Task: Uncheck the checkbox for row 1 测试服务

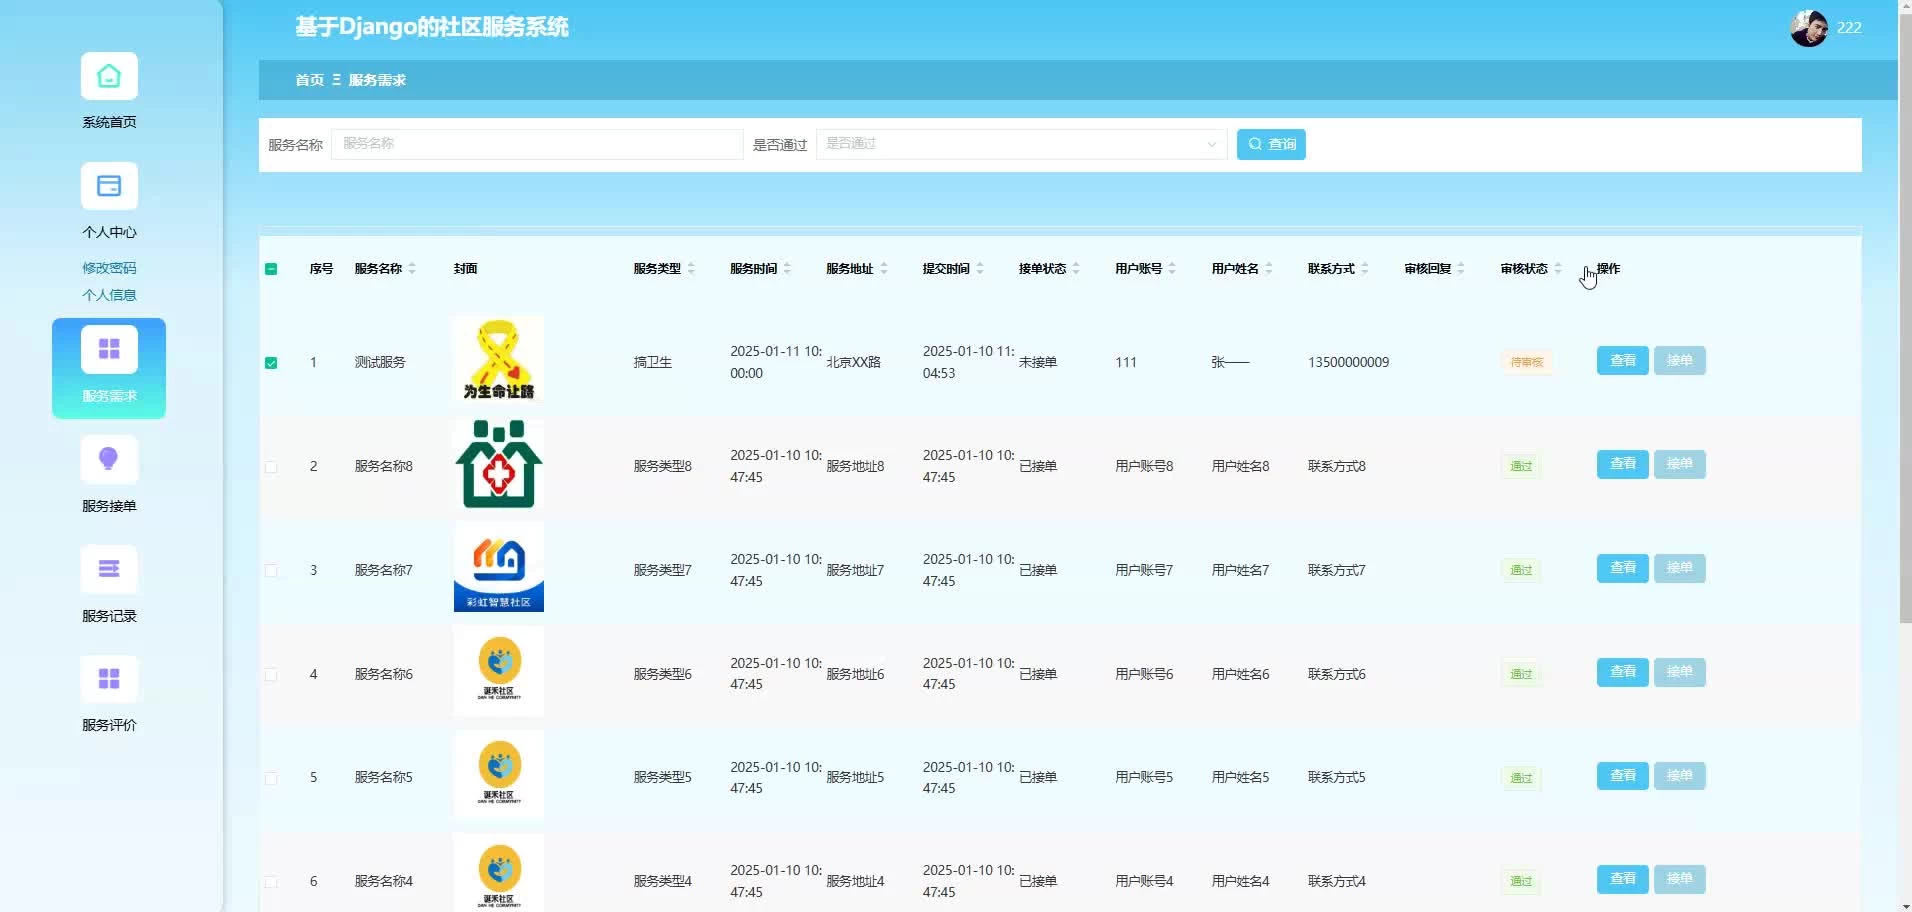Action: coord(271,363)
